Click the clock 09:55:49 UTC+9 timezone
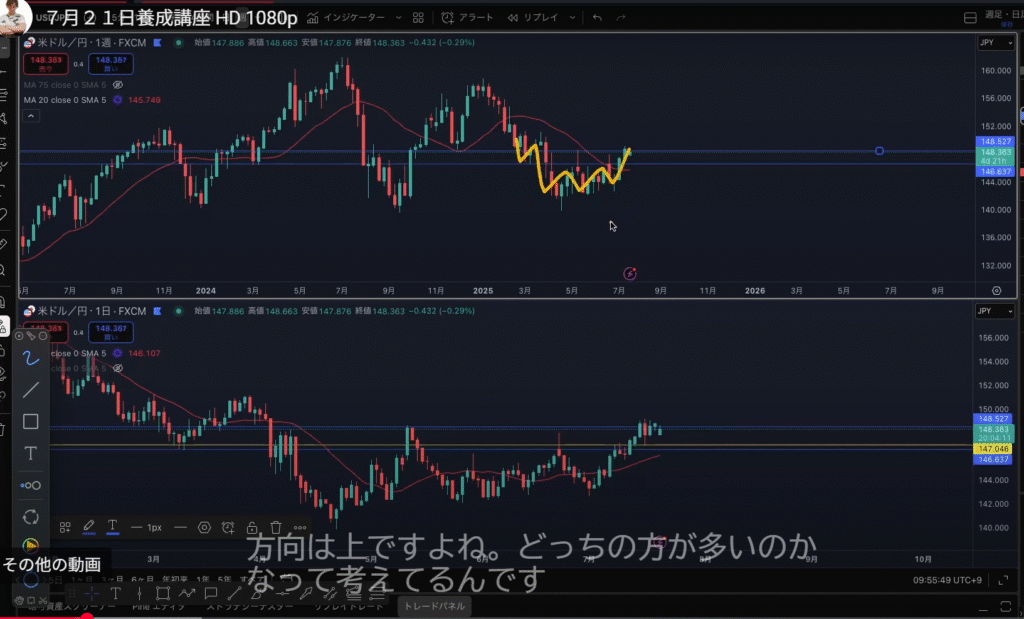Image resolution: width=1024 pixels, height=619 pixels. coord(947,580)
